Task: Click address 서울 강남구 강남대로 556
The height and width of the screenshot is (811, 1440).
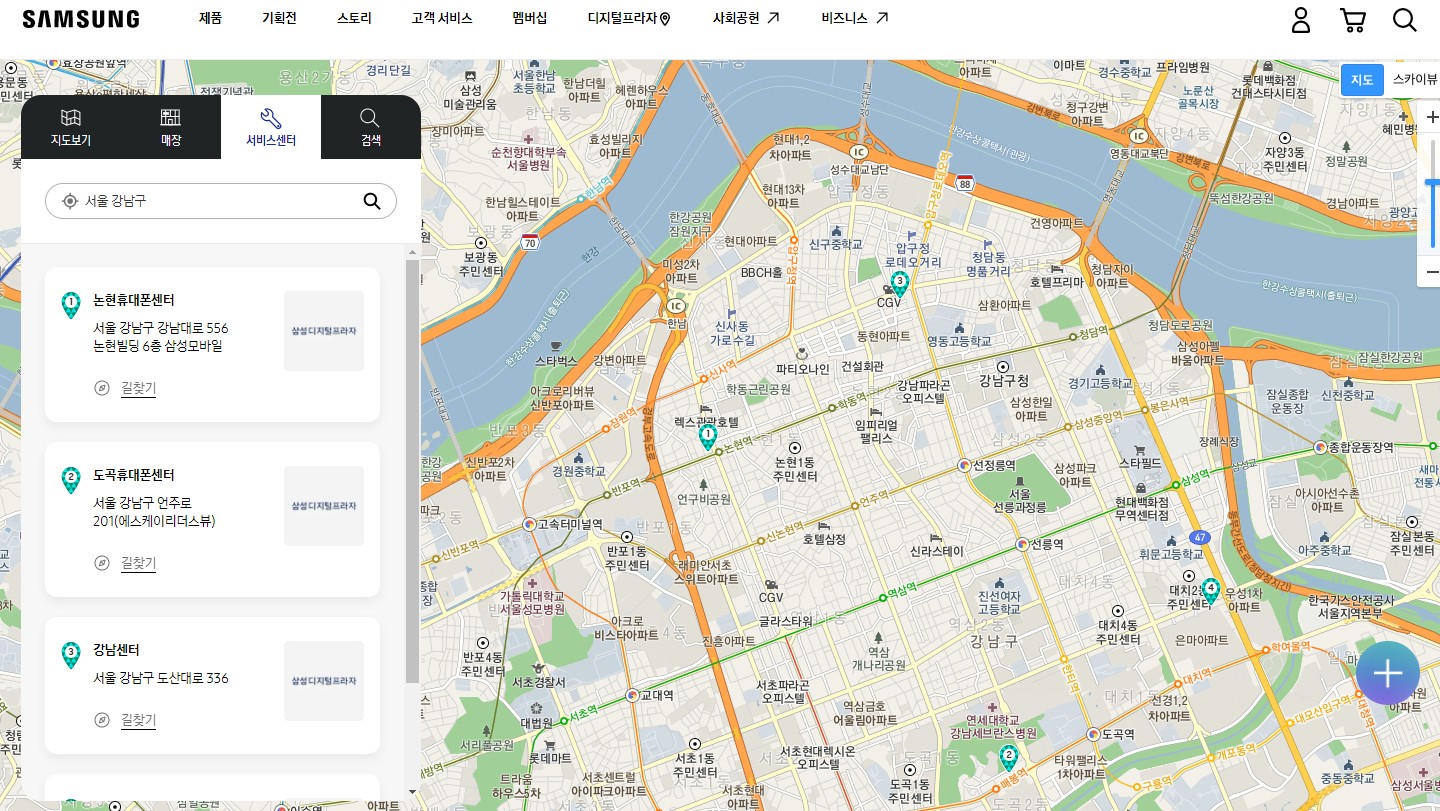Action: pos(161,328)
